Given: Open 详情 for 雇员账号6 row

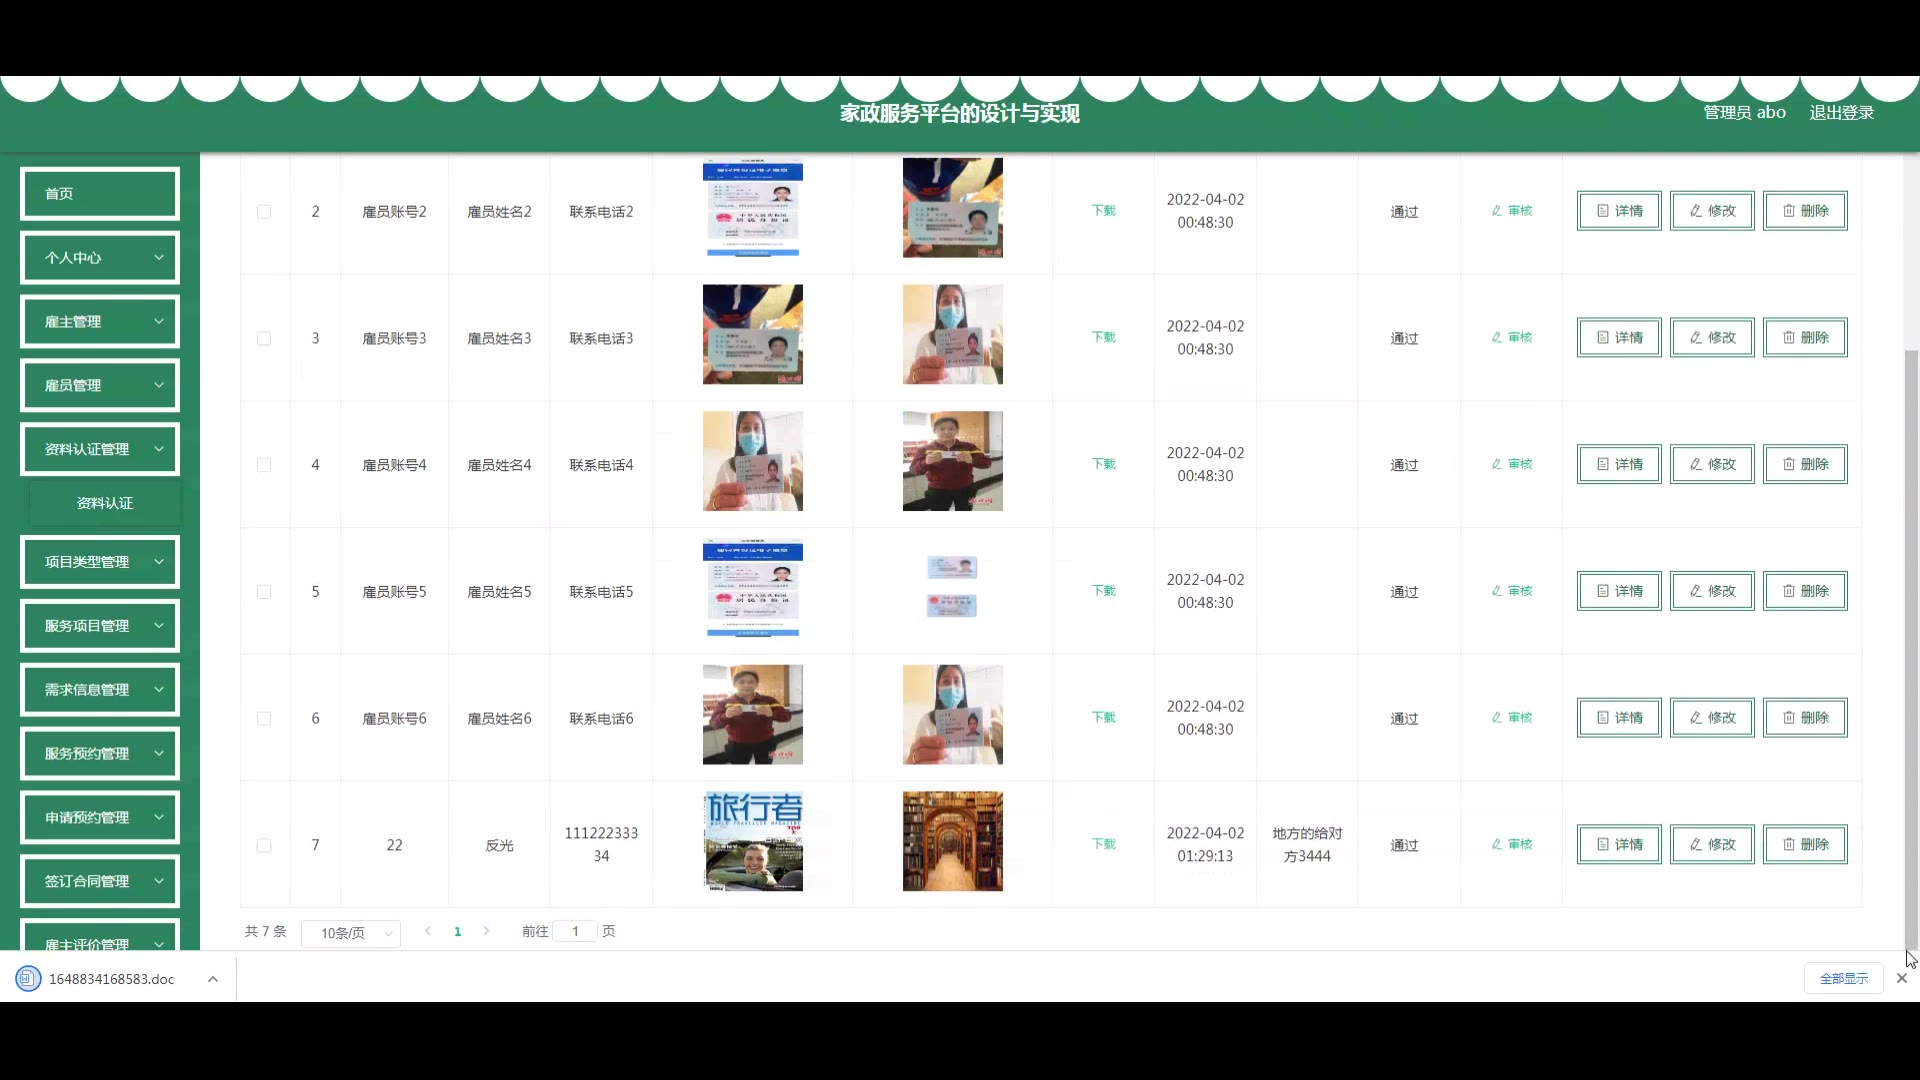Looking at the screenshot, I should (1619, 718).
